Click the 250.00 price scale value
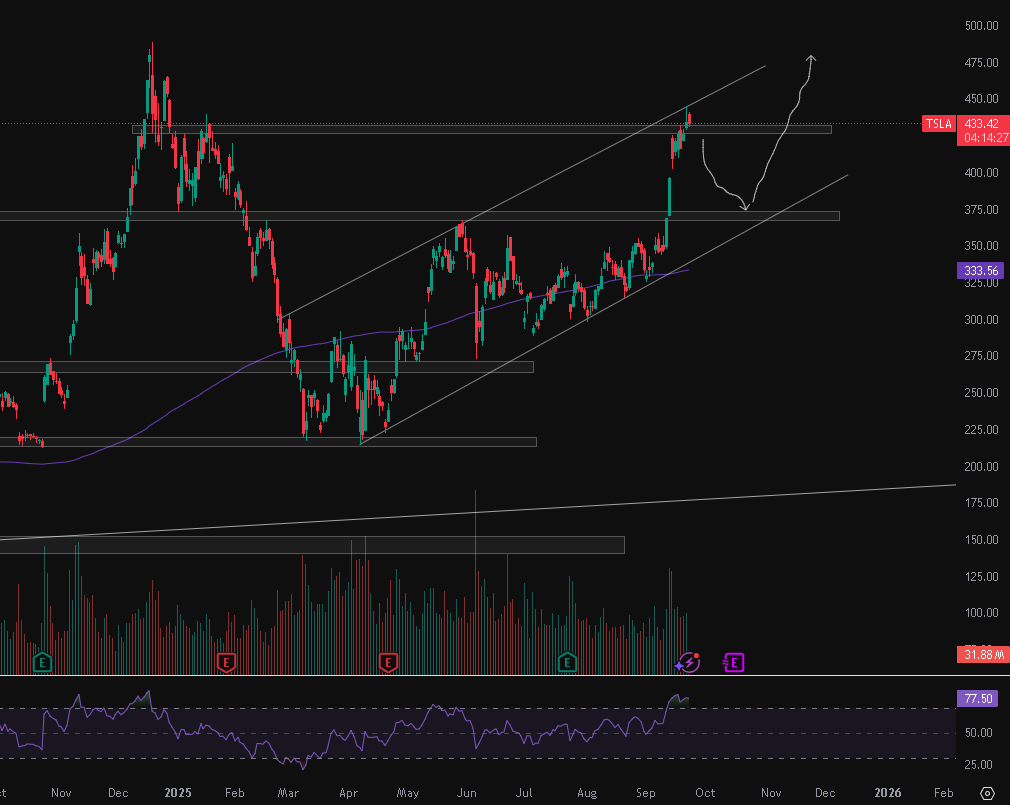Screen dimensions: 1010x805 tap(981, 392)
